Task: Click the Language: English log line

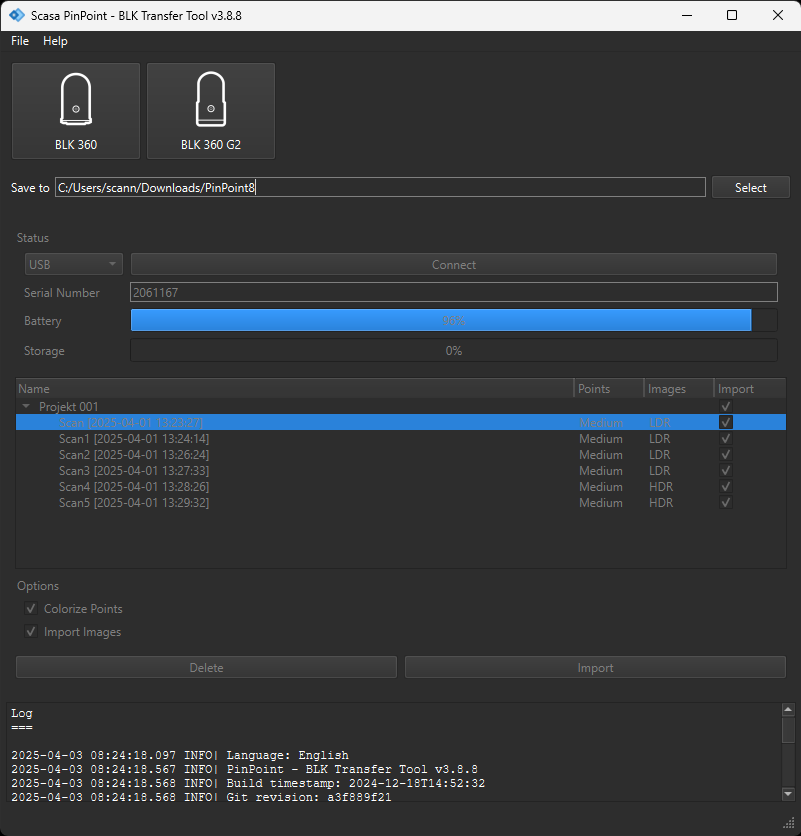Action: click(x=180, y=755)
